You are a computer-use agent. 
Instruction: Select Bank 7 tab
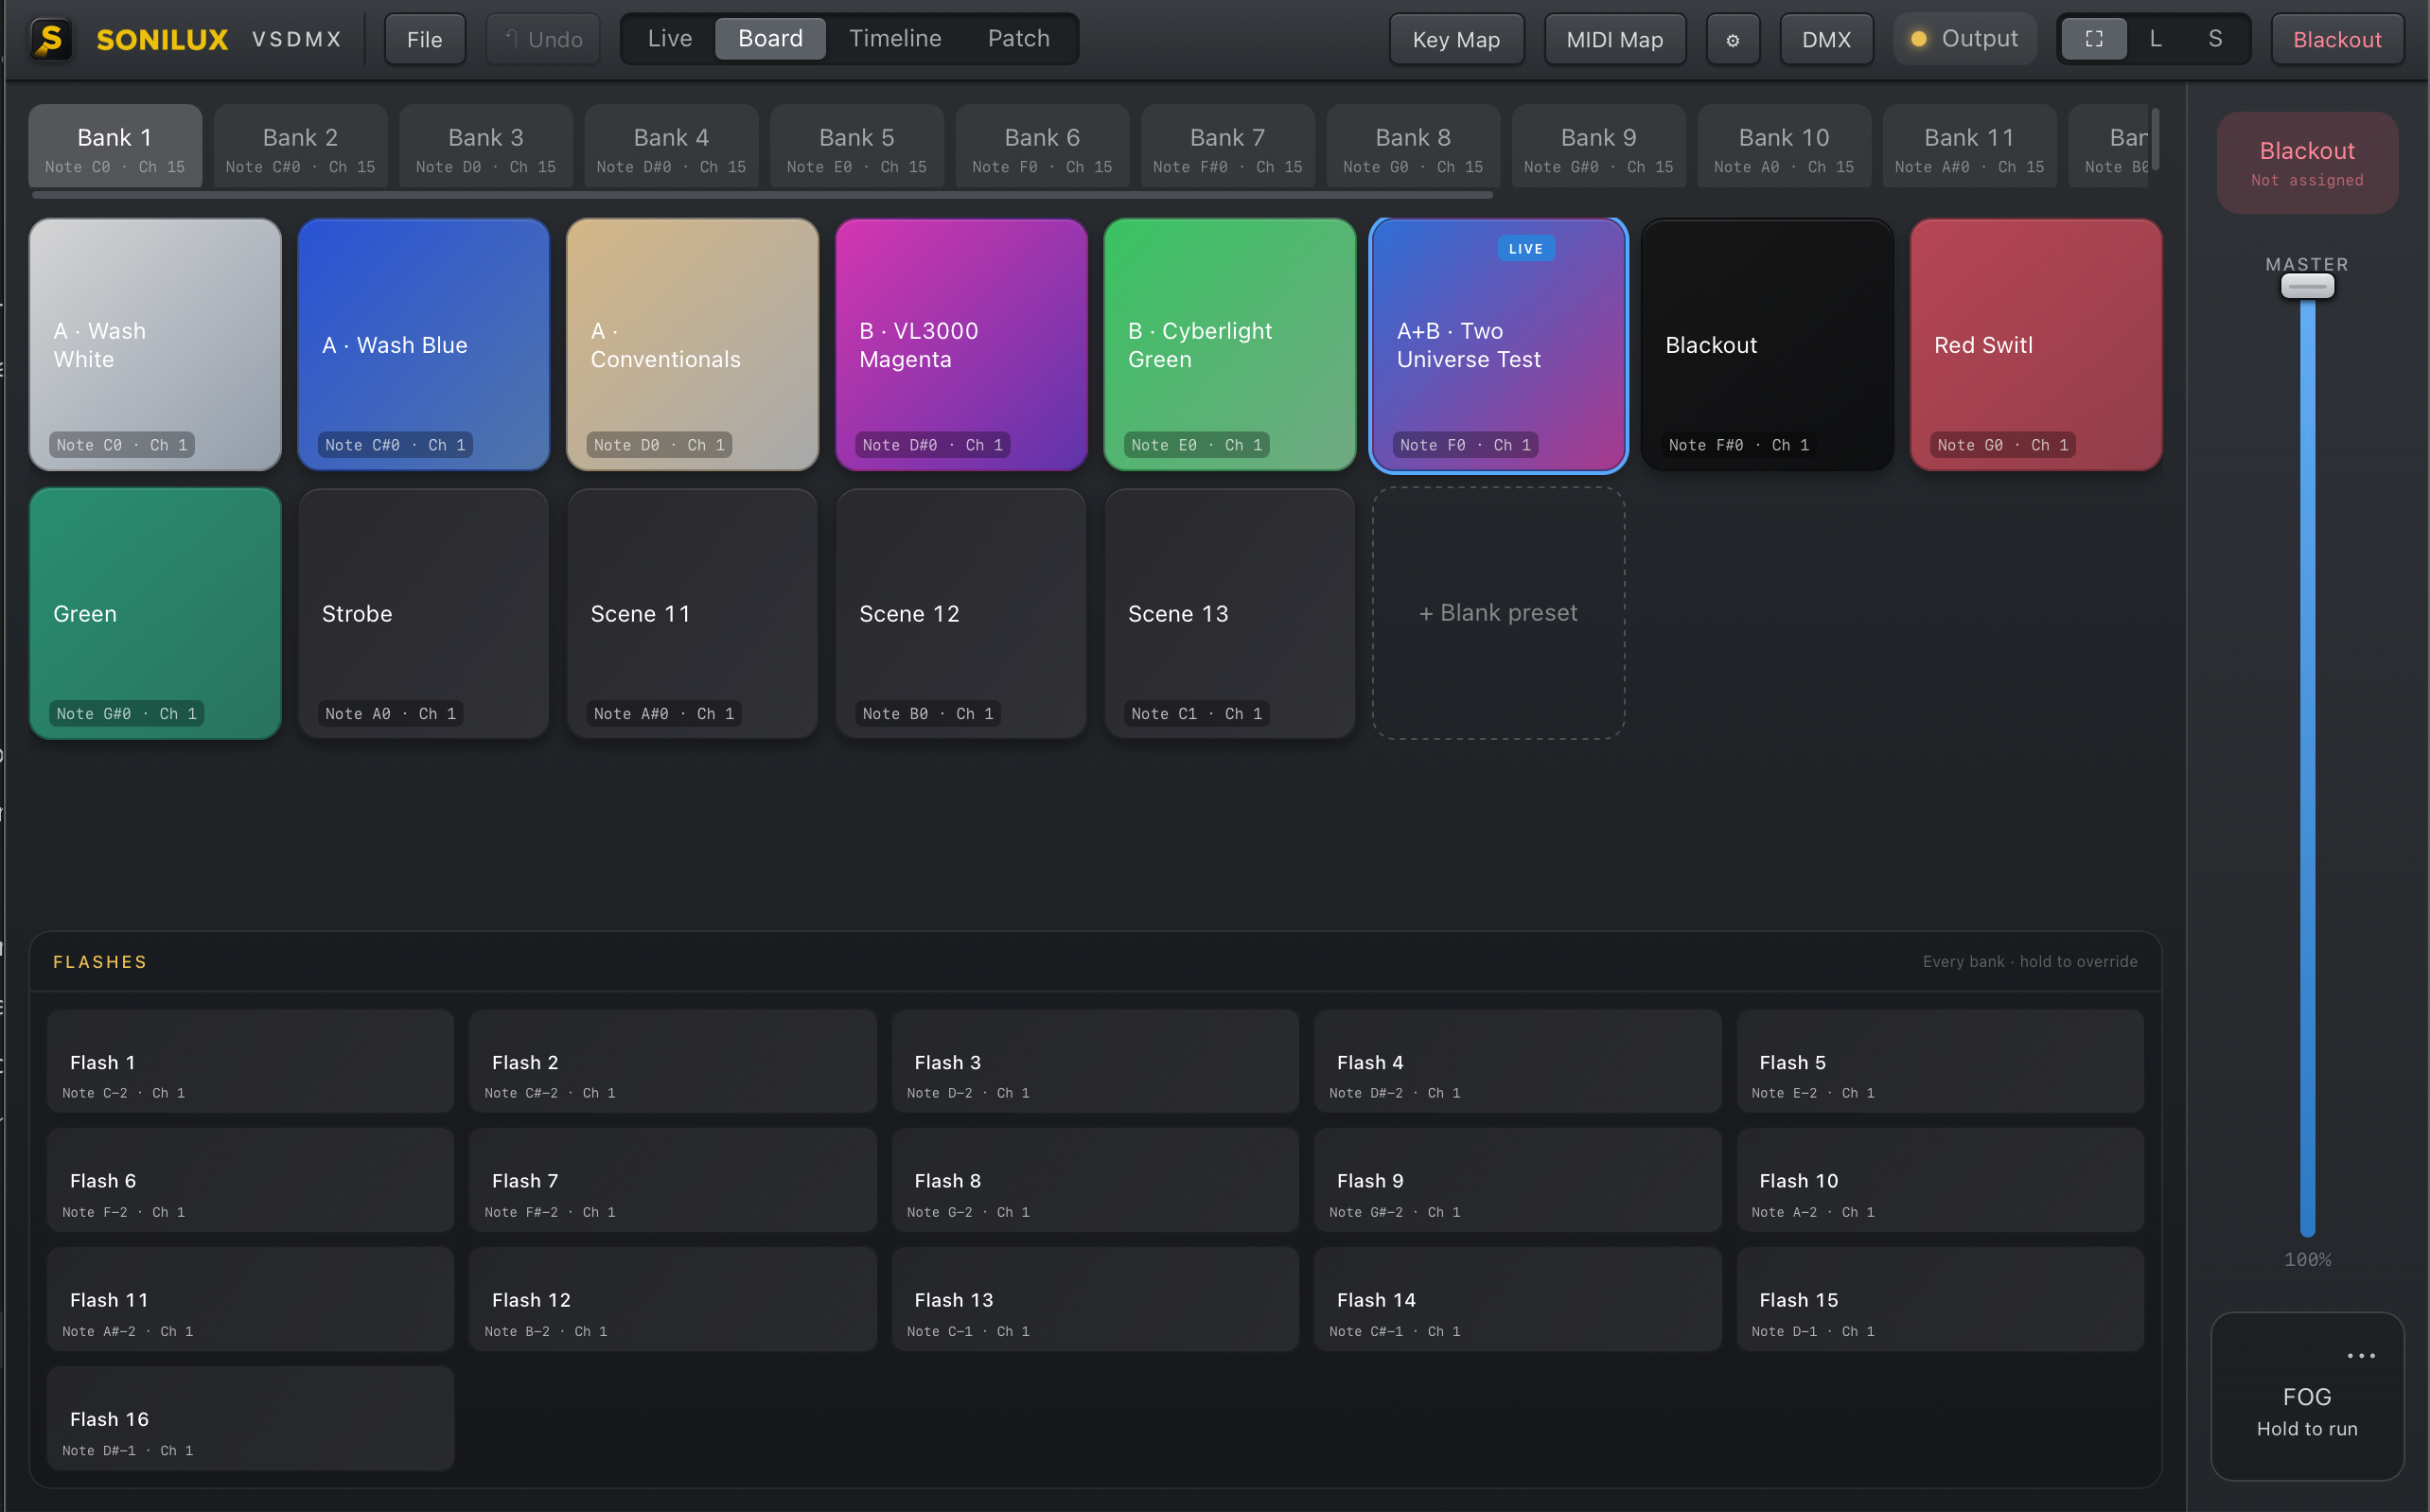(x=1228, y=147)
